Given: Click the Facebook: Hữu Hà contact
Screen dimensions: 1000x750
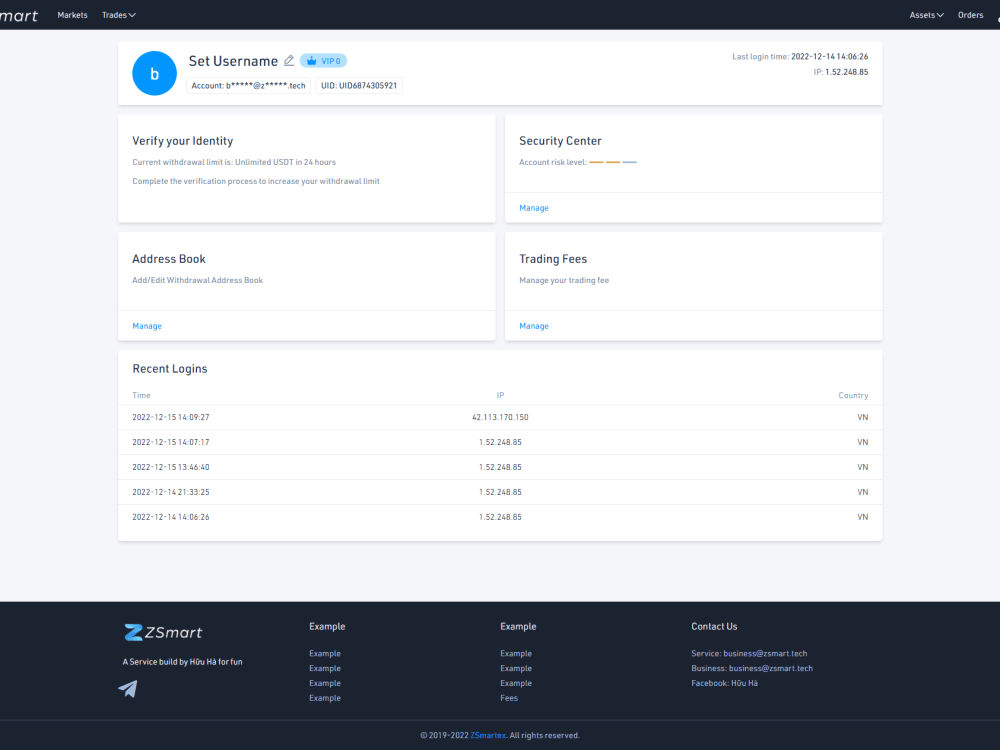Looking at the screenshot, I should click(x=724, y=683).
